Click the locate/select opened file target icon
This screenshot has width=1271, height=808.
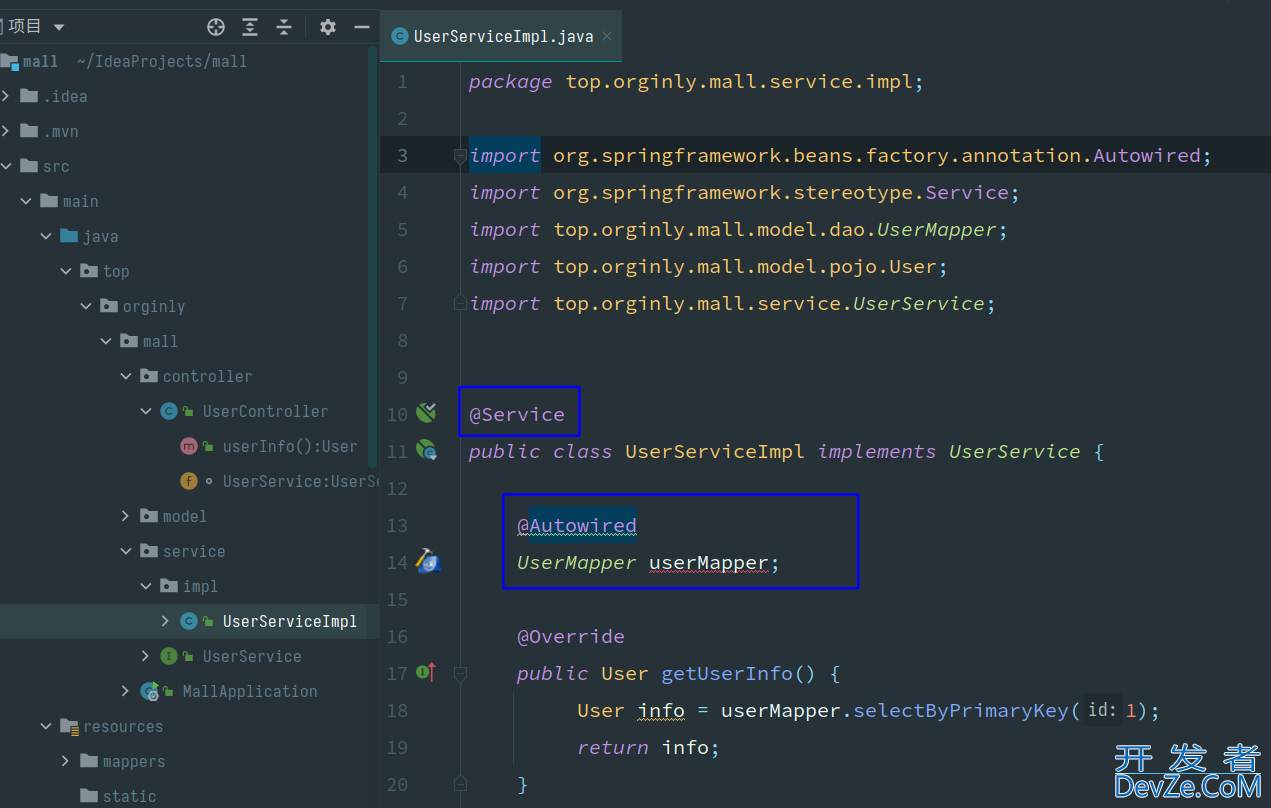pos(216,27)
